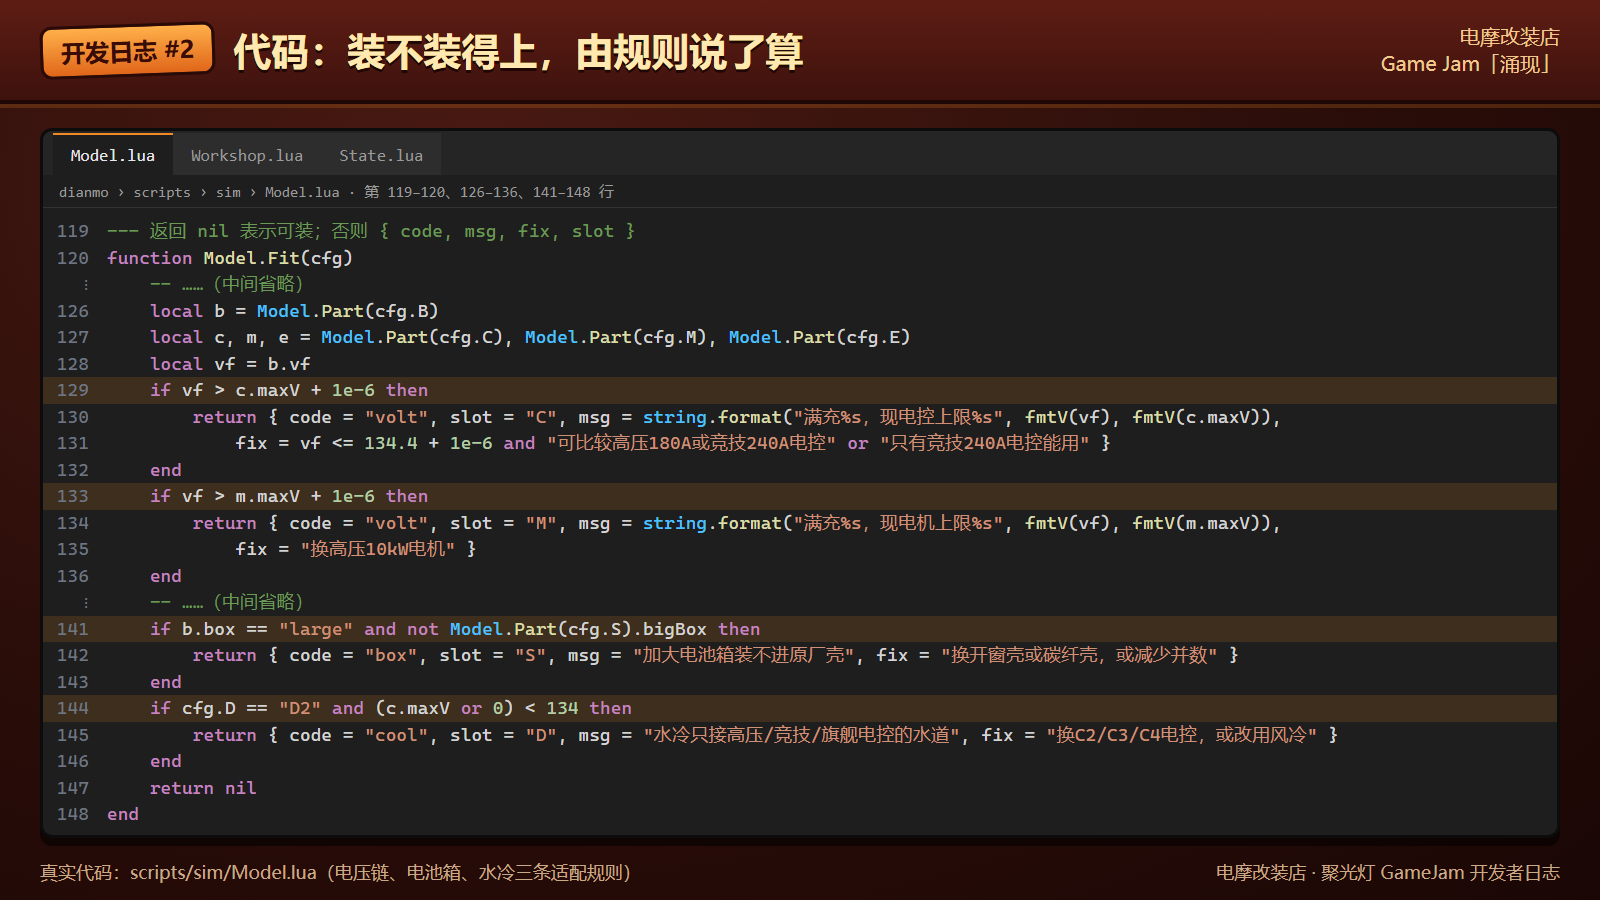Click the string "可比较高压180A或竞技240A电控"
The width and height of the screenshot is (1600, 900).
click(x=691, y=443)
